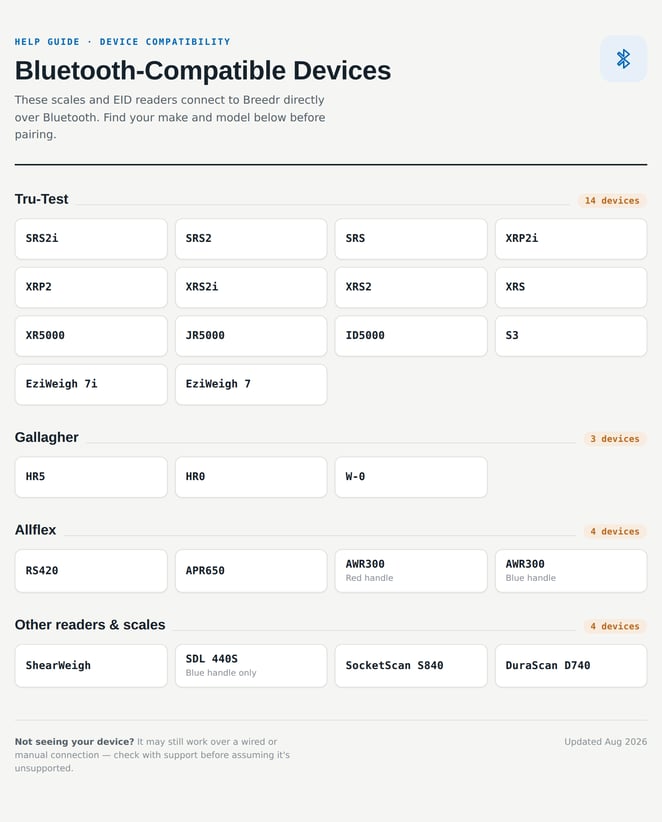Click the Allflex section heading

point(35,530)
